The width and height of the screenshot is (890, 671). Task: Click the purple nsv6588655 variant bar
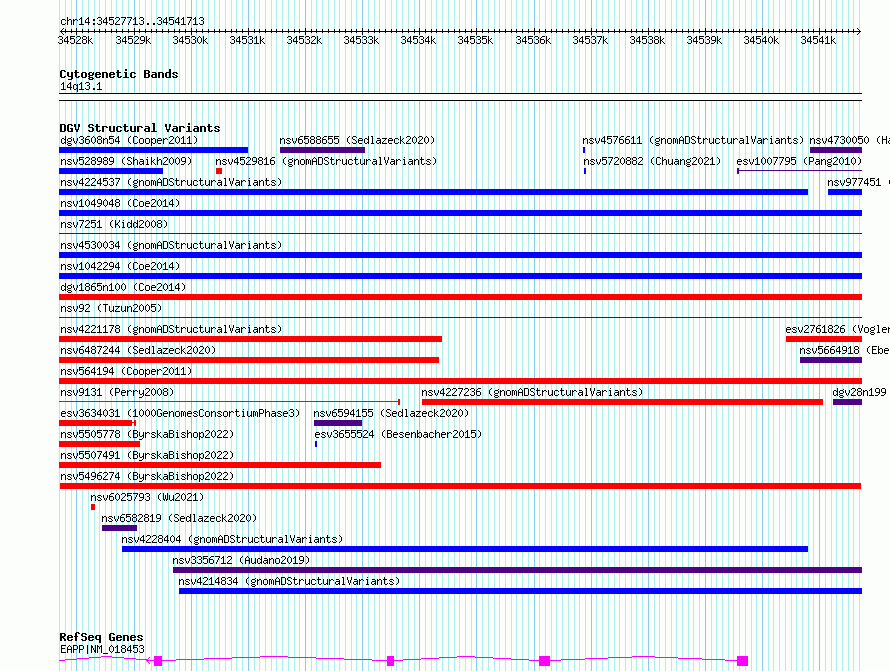322,150
